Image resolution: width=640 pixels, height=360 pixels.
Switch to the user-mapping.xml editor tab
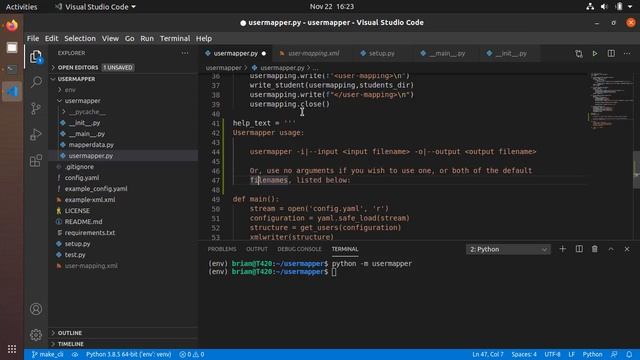click(313, 53)
